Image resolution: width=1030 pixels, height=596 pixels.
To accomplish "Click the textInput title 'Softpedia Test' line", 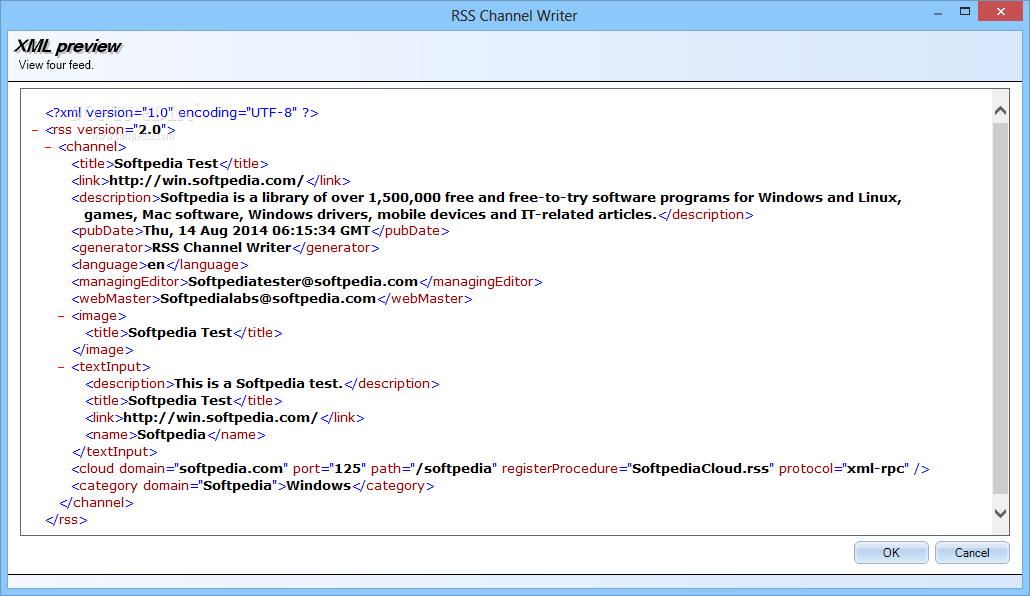I will [x=184, y=401].
